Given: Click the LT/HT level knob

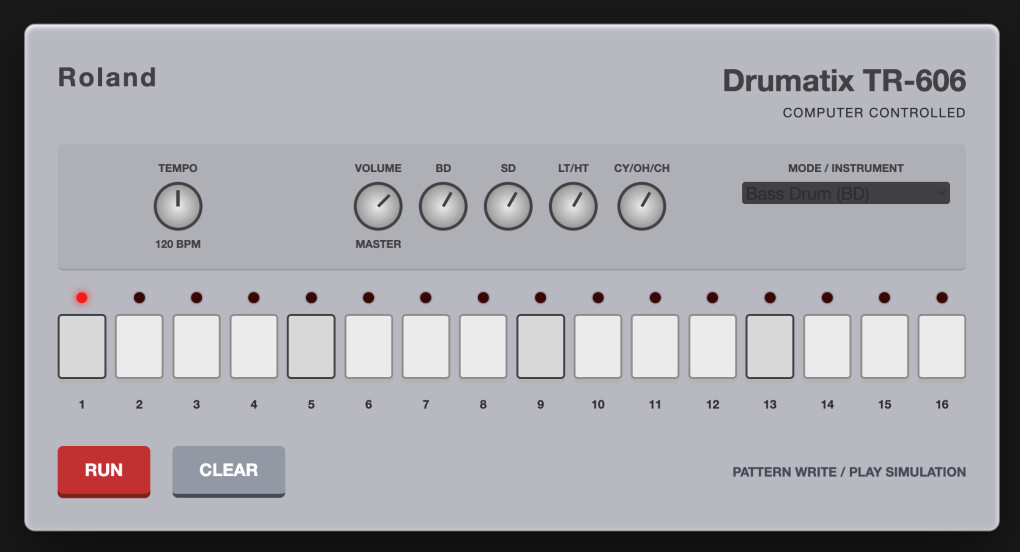Looking at the screenshot, I should point(573,206).
